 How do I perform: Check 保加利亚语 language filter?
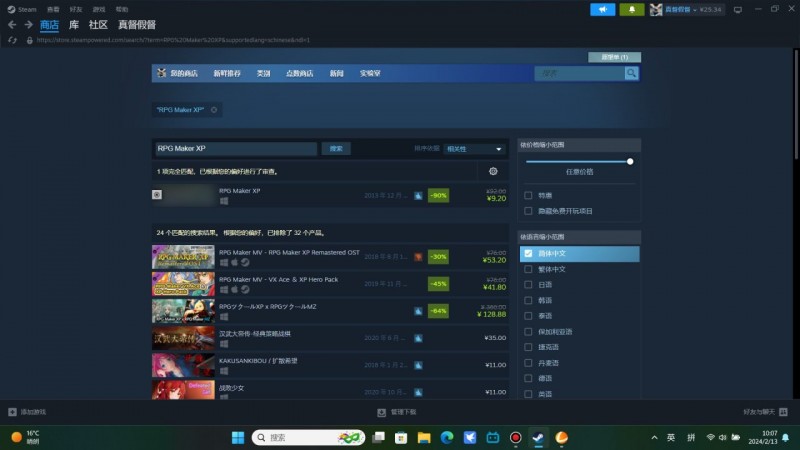(x=528, y=332)
